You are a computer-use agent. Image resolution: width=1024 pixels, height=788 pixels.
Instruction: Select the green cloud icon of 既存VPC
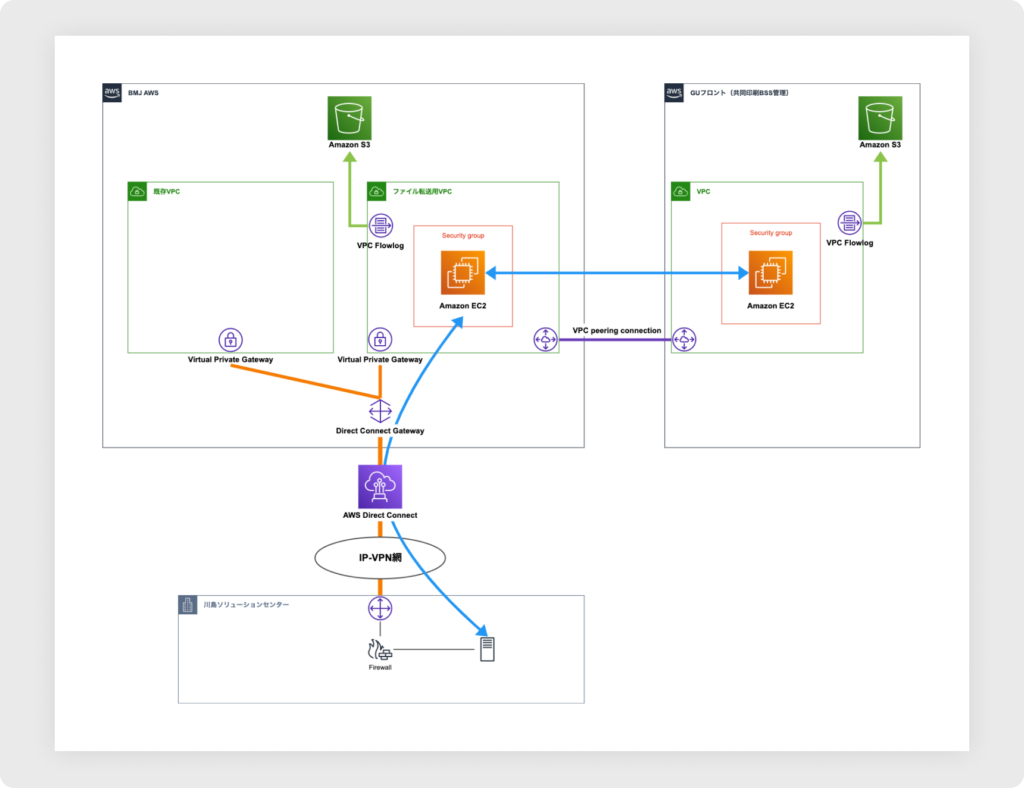[x=137, y=191]
